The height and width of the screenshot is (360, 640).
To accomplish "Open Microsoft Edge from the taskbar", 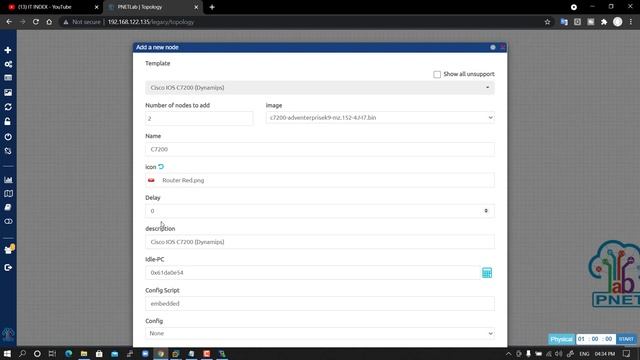I will [69, 353].
